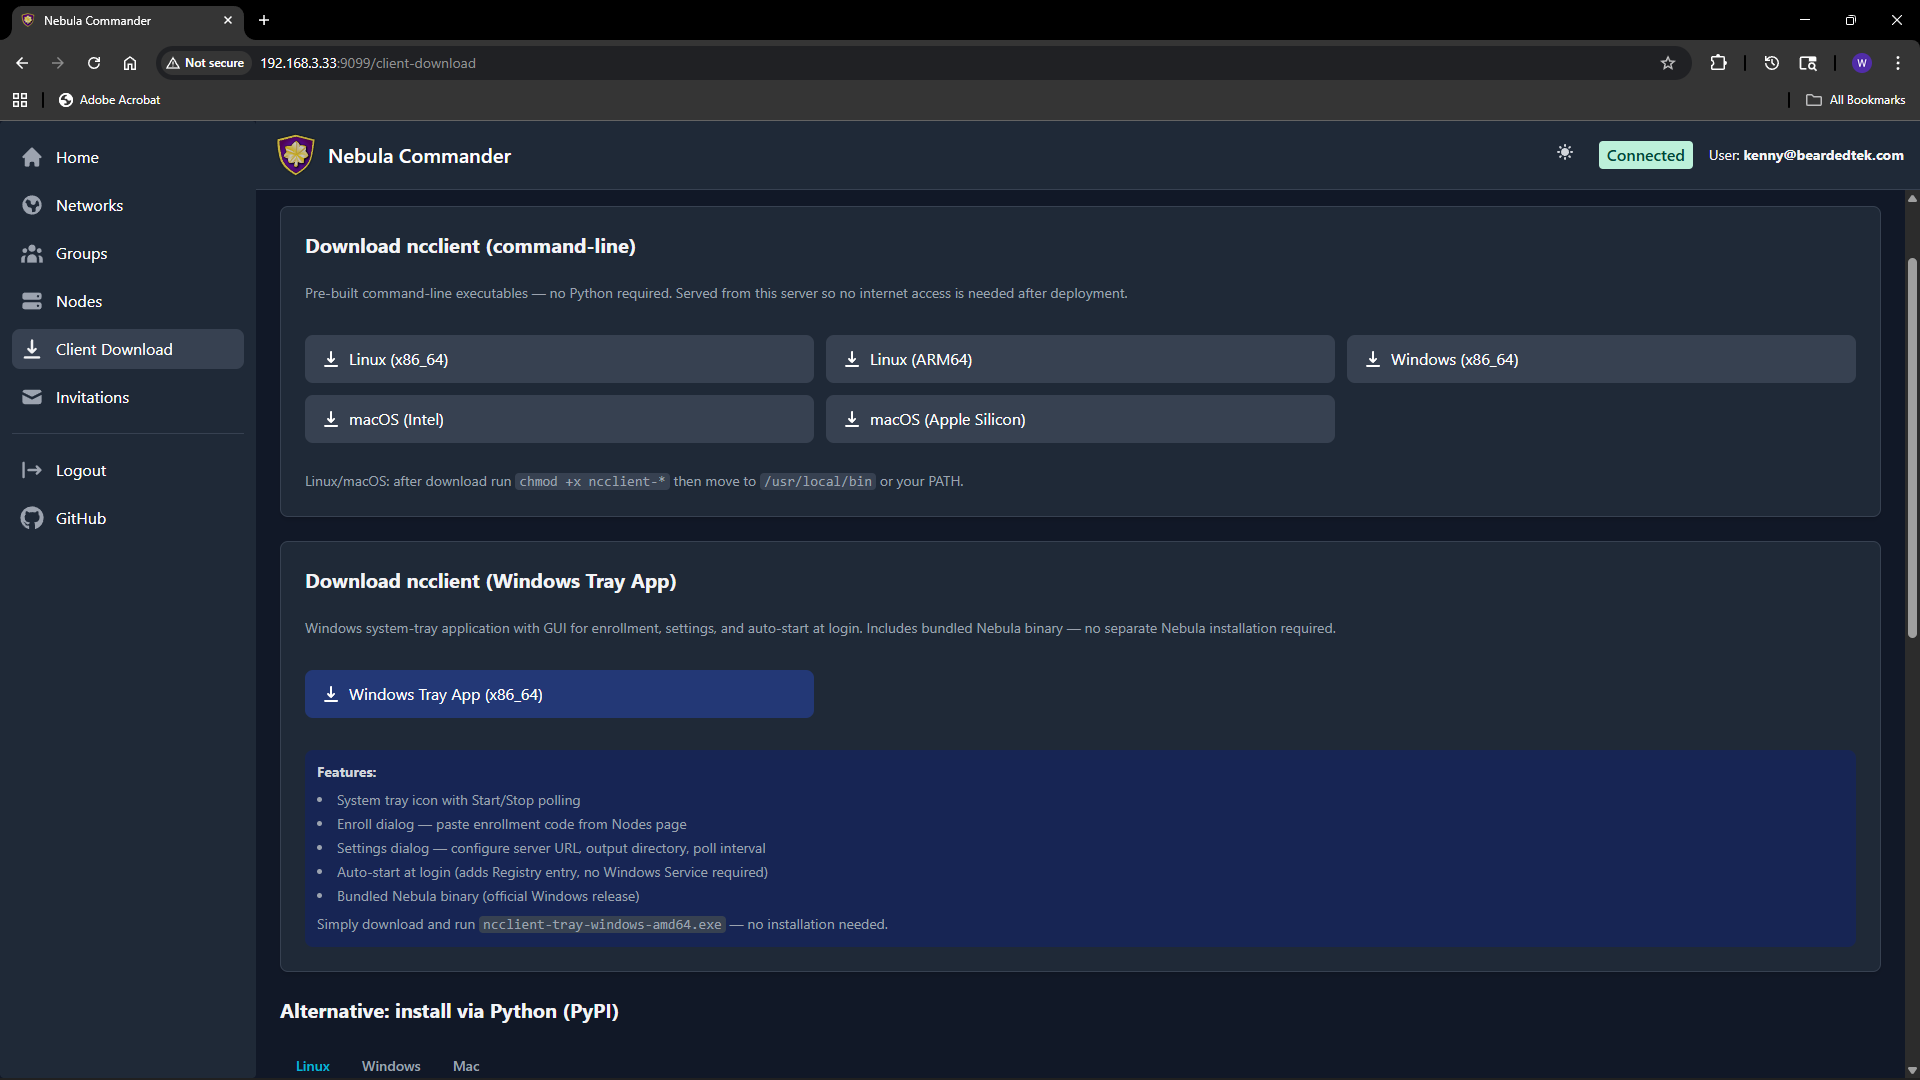
Task: Select the Mac tab
Action: [465, 1066]
